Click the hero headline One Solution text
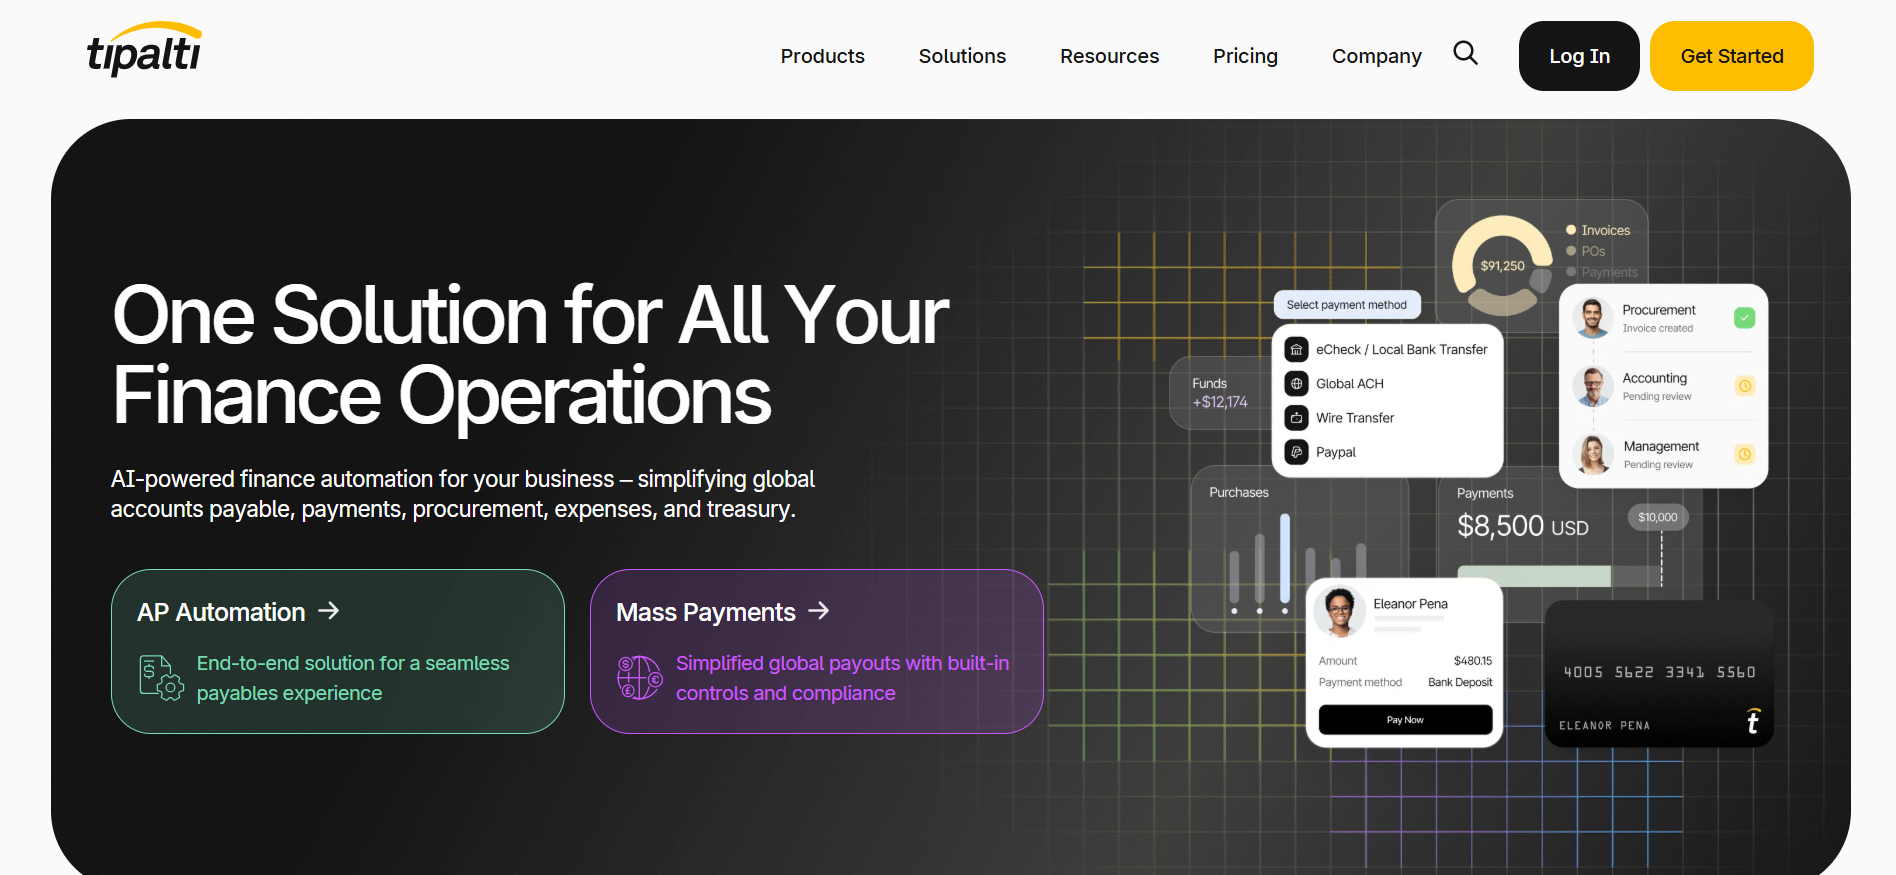Image resolution: width=1896 pixels, height=875 pixels. click(530, 355)
